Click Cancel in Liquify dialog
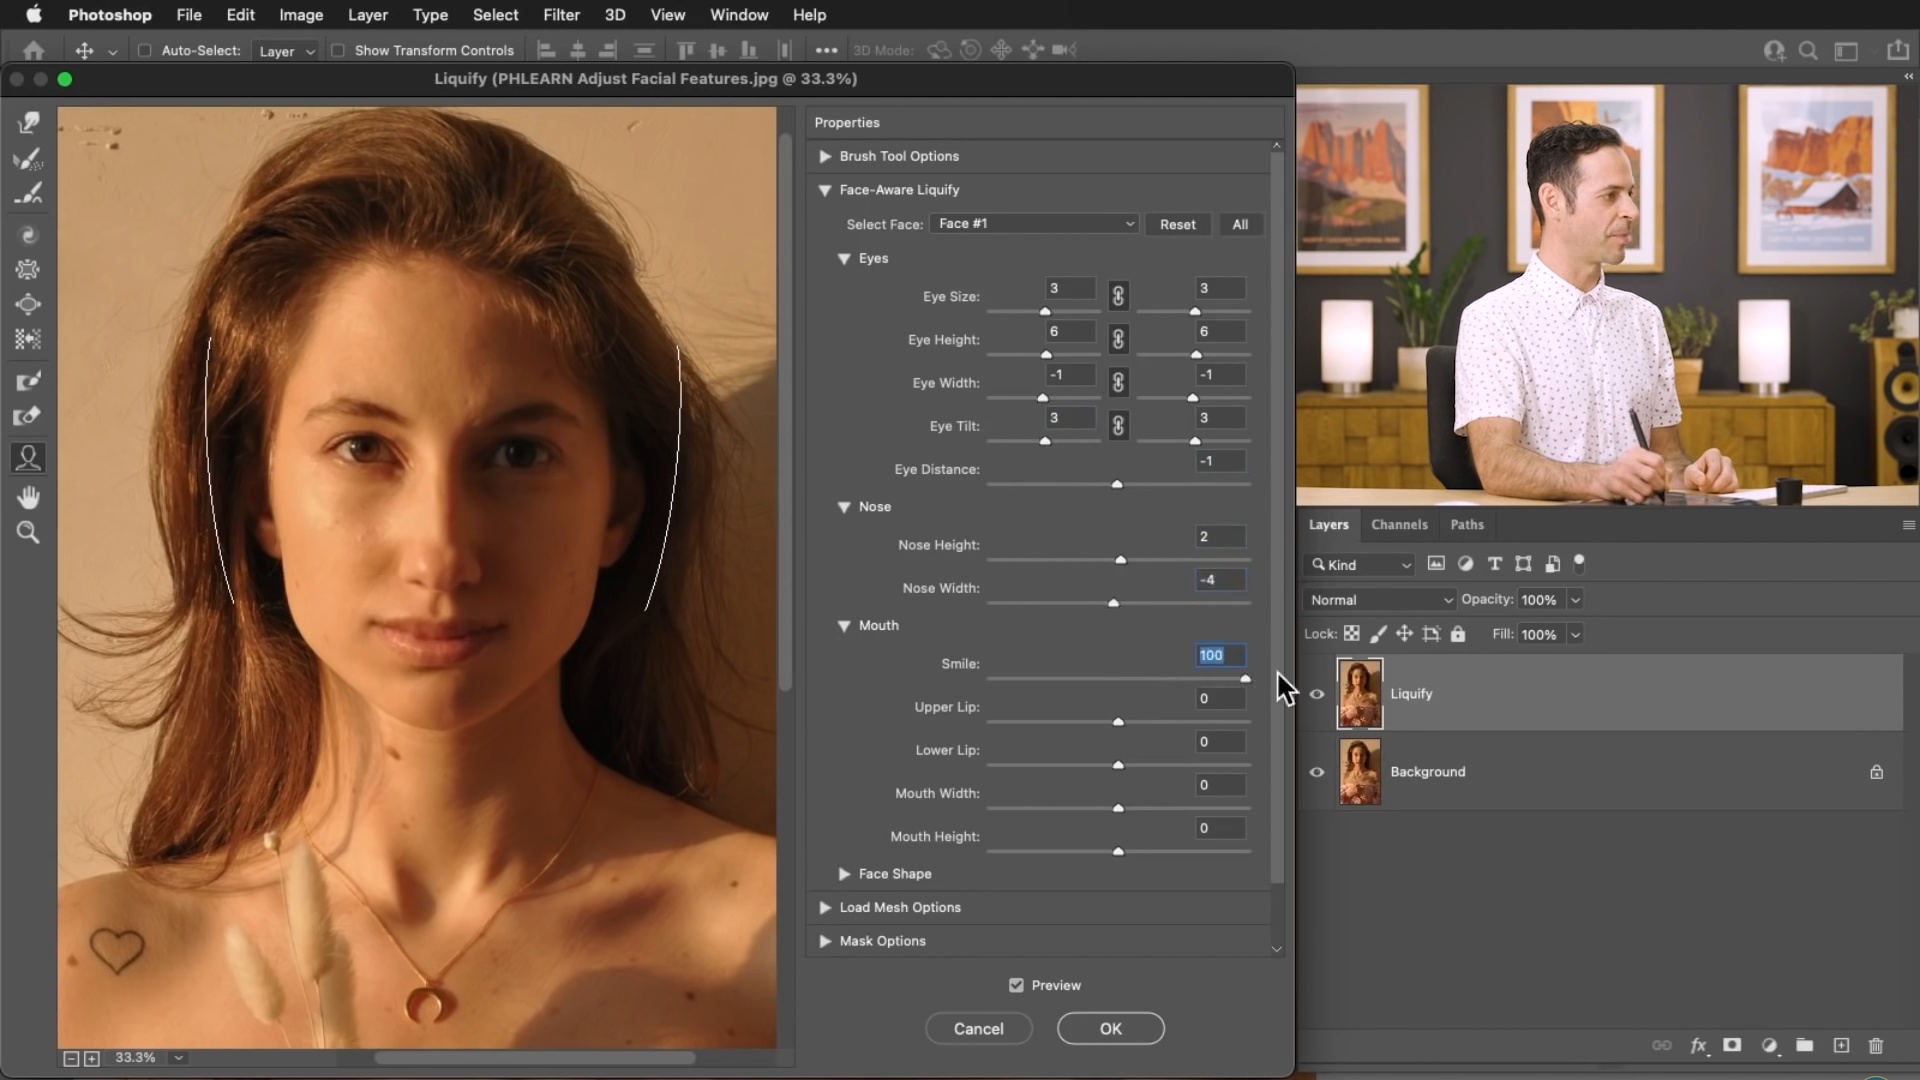1920x1080 pixels. (x=978, y=1028)
